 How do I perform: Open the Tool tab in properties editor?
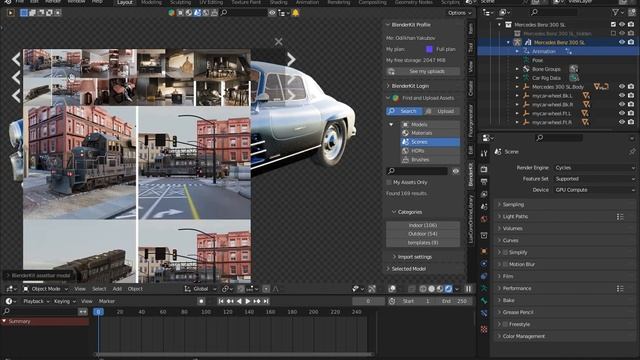click(x=484, y=153)
